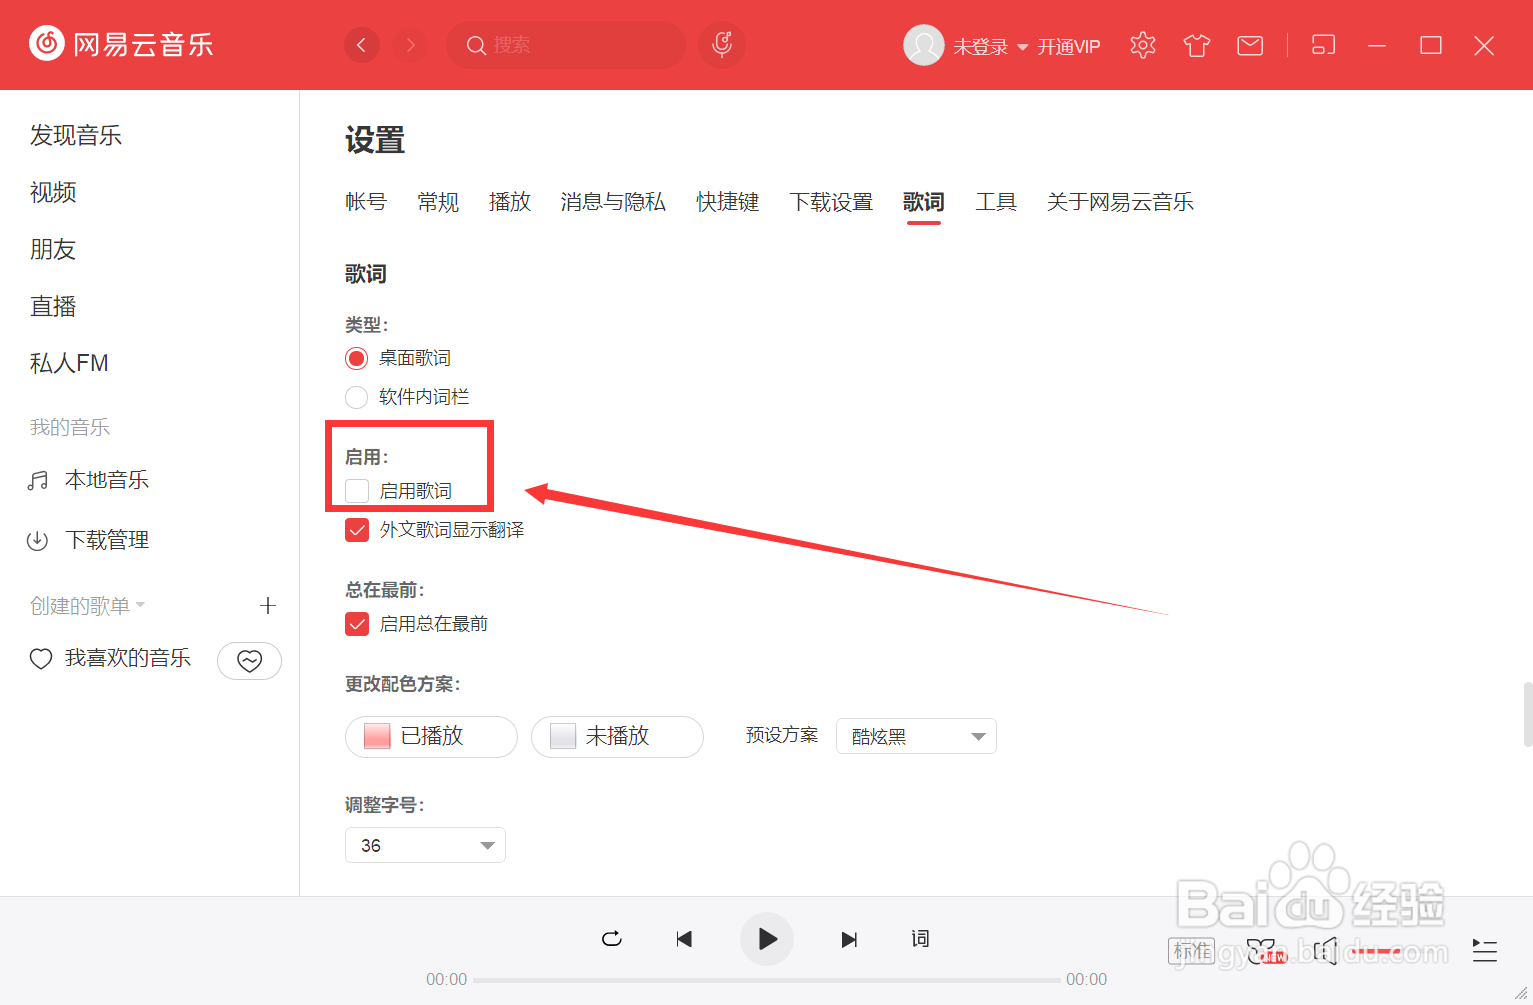Open the themes shirt icon
The image size is (1533, 1005).
pyautogui.click(x=1196, y=45)
